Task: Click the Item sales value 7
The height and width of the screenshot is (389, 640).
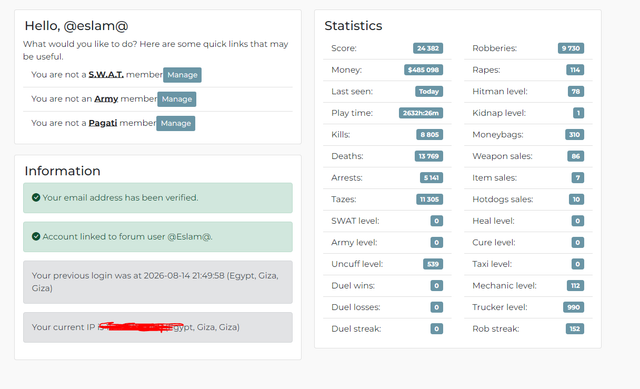Action: click(x=578, y=178)
